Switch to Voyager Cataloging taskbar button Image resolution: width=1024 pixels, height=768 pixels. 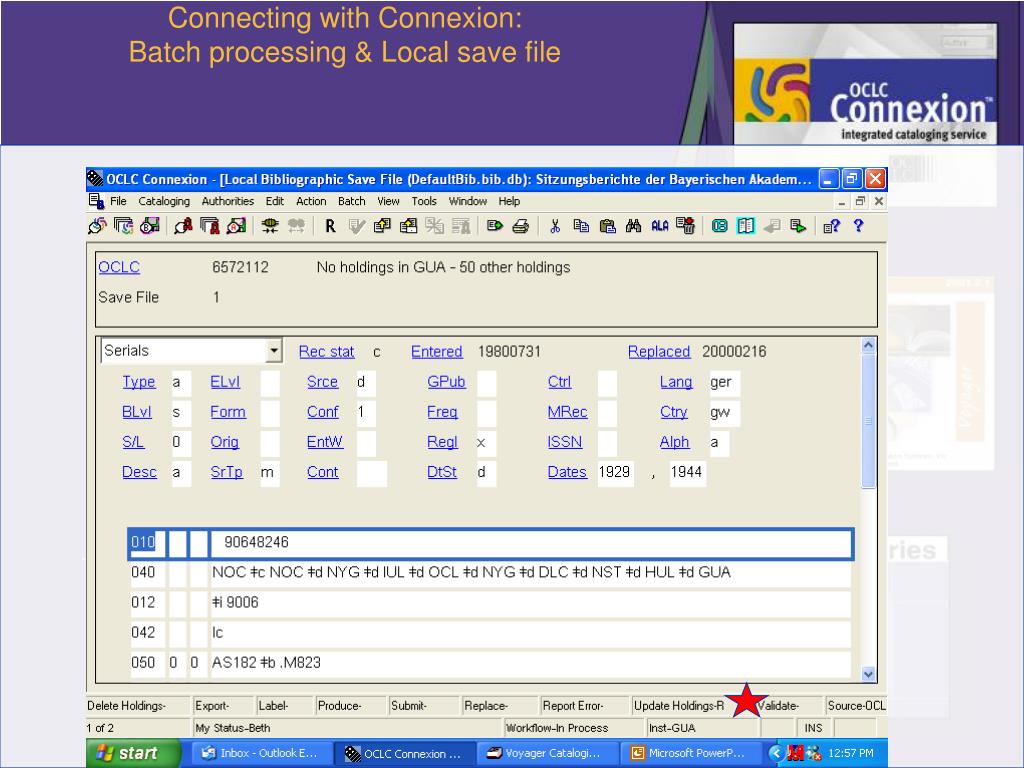pos(545,753)
